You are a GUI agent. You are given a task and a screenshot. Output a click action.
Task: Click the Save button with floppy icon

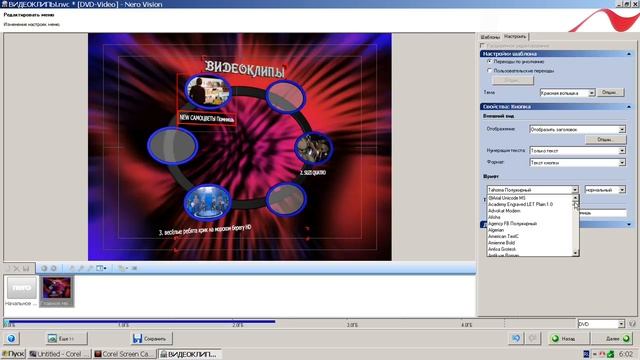tap(151, 338)
